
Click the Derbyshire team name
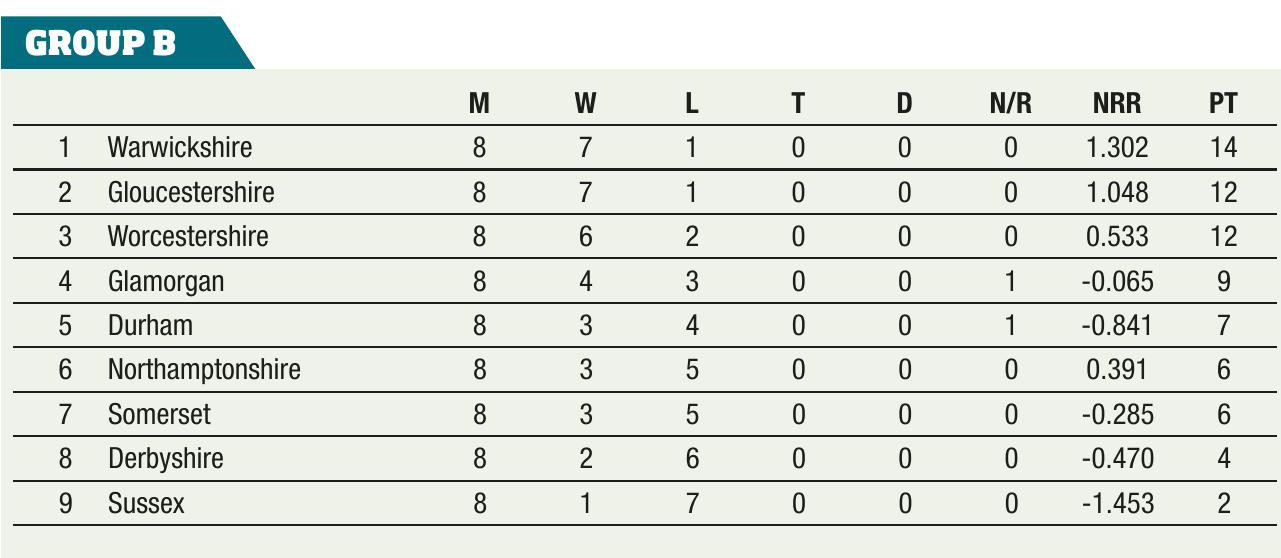pyautogui.click(x=165, y=459)
